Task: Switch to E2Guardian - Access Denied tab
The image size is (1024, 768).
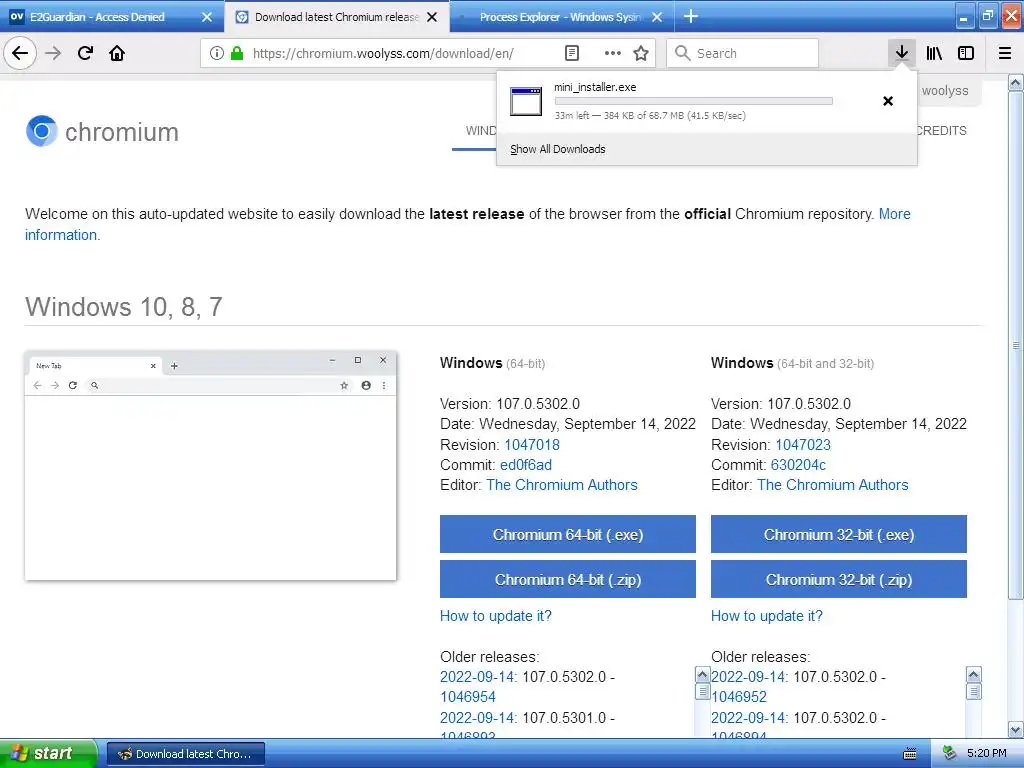Action: tap(111, 17)
